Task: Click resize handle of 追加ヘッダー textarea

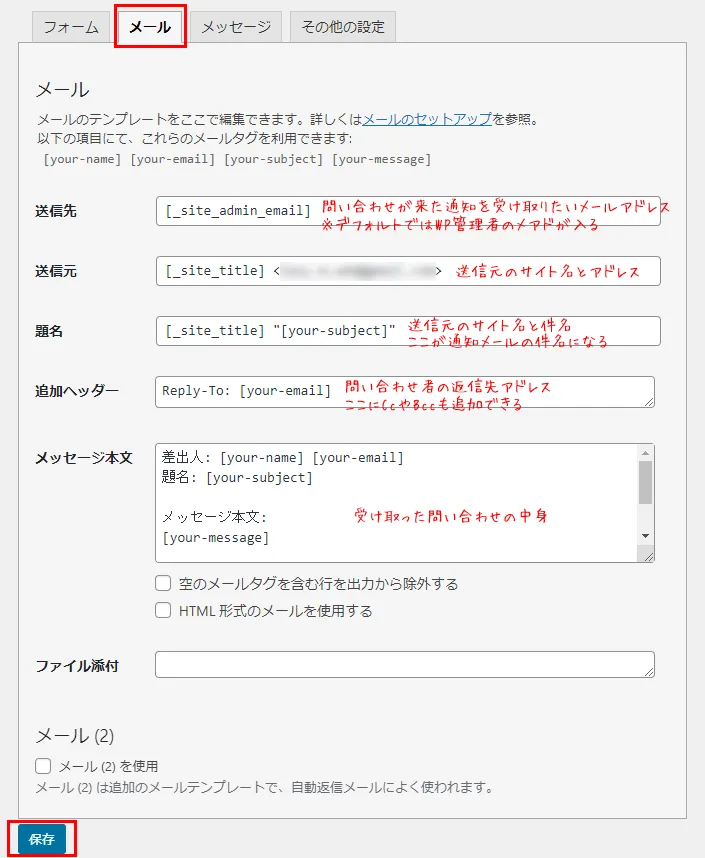Action: [x=649, y=402]
